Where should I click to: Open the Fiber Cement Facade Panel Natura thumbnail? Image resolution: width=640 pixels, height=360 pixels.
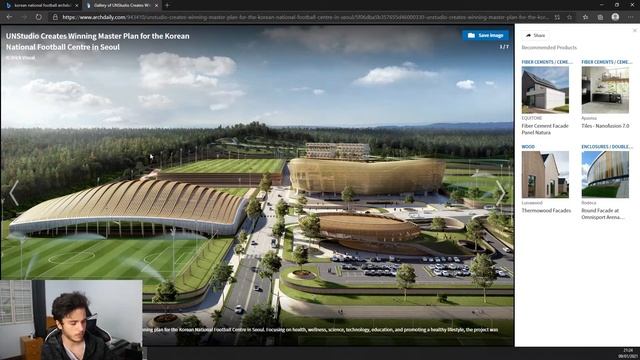[x=545, y=90]
